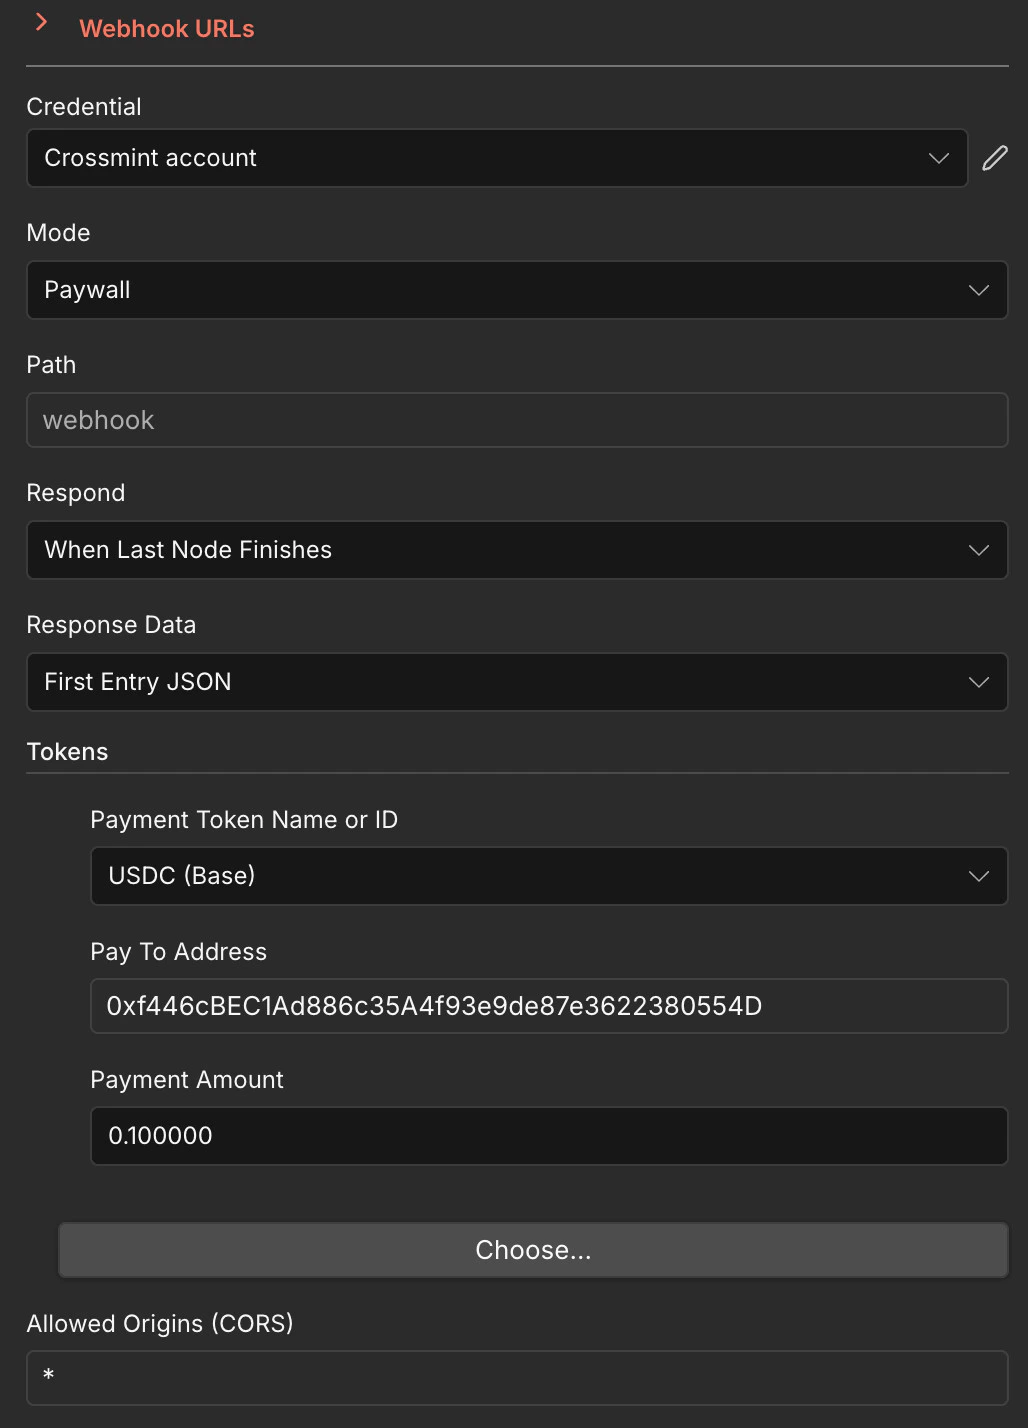Screen dimensions: 1028x1428
Task: Click the chevron on the Respond selector
Action: coord(978,550)
